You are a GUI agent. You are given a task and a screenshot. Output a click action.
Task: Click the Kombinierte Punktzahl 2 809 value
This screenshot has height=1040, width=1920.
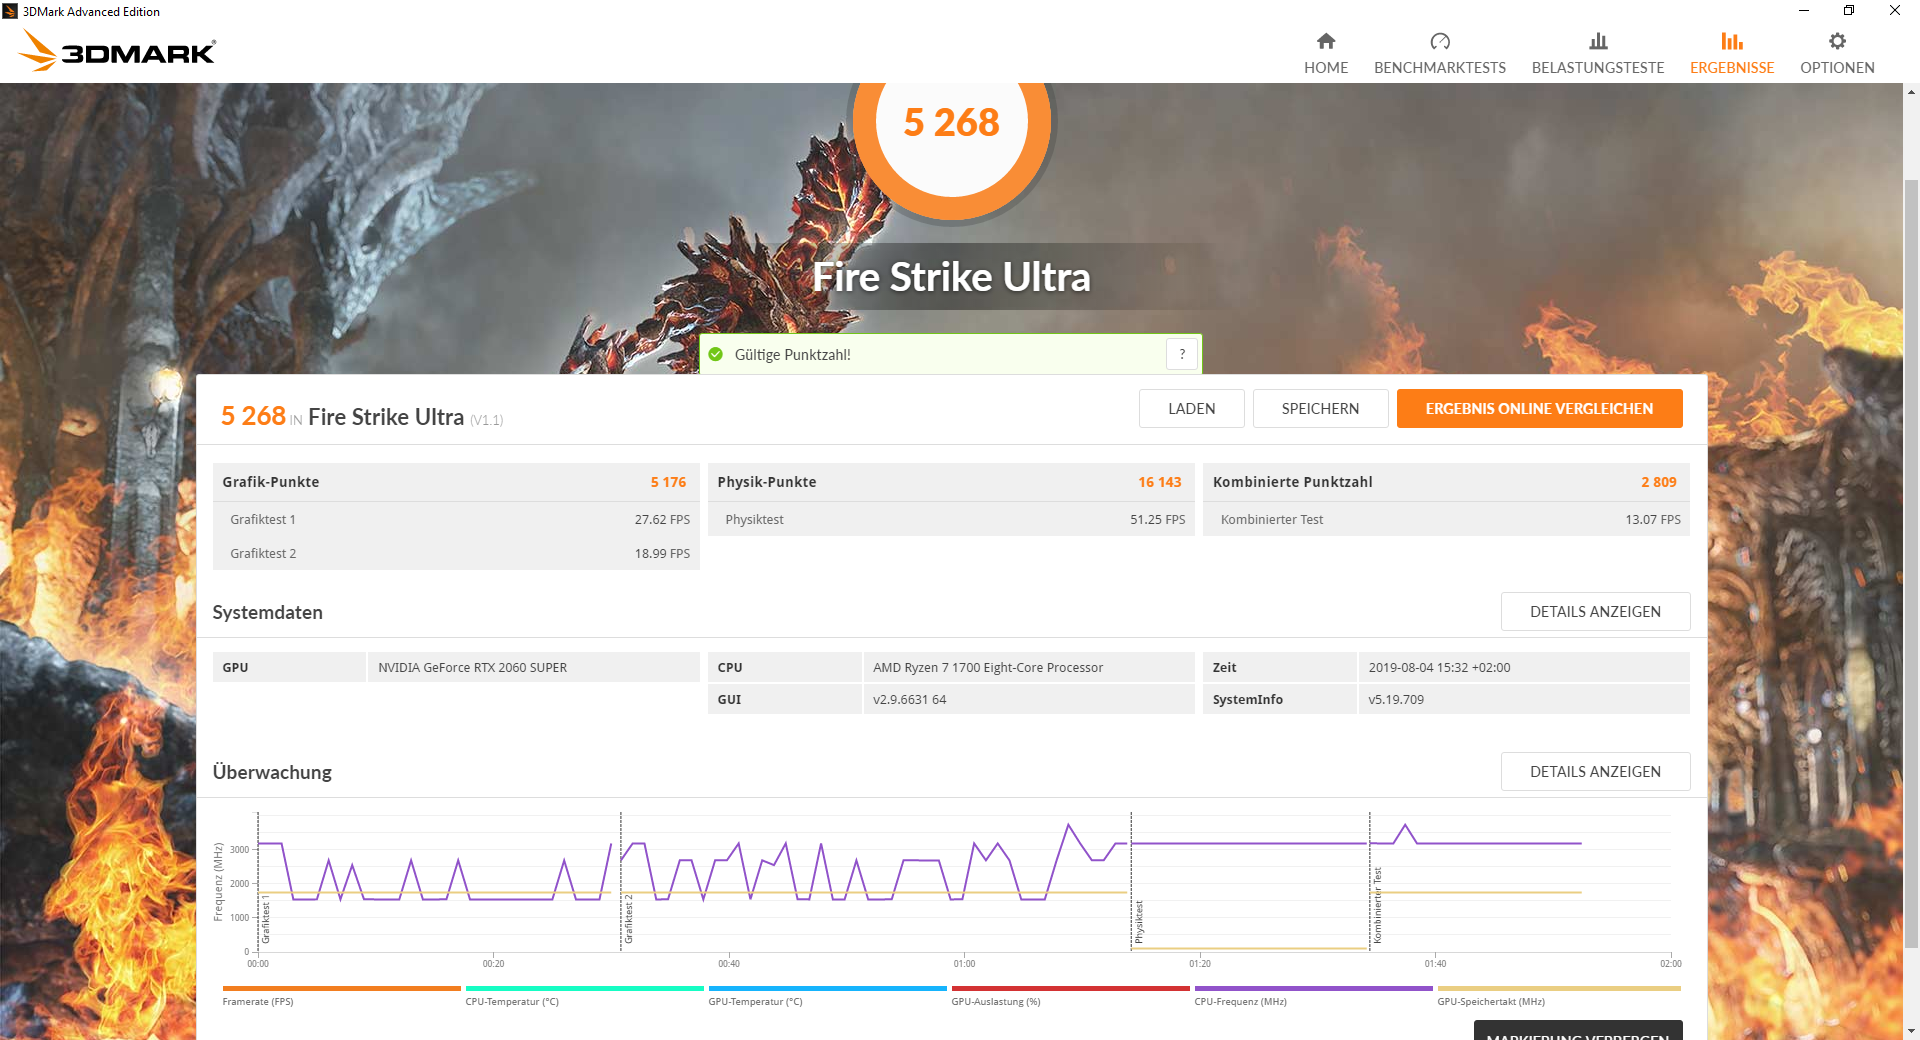tap(1659, 482)
